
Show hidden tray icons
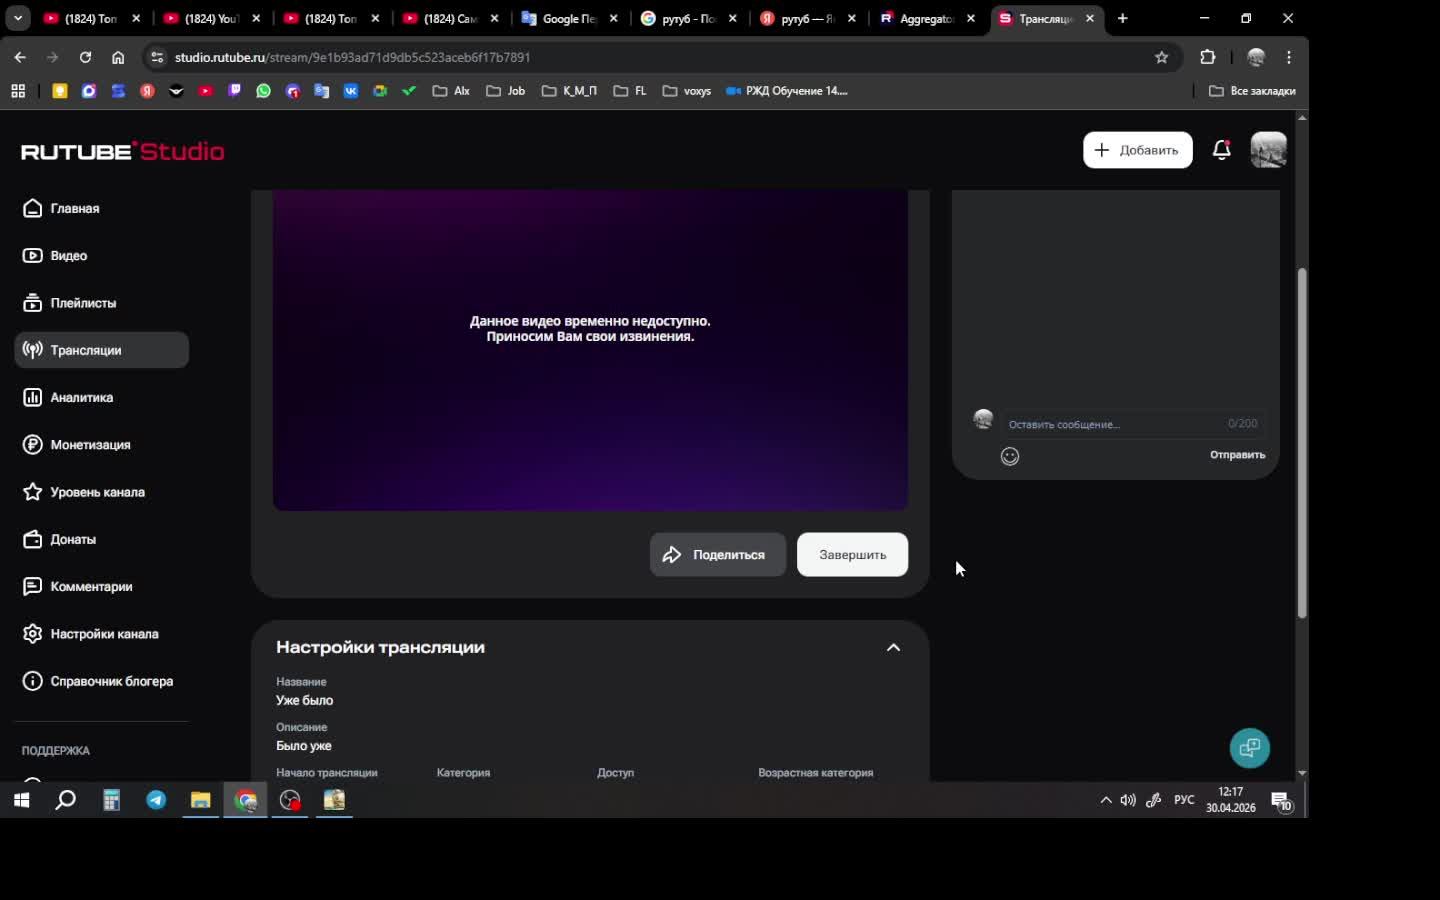coord(1106,800)
